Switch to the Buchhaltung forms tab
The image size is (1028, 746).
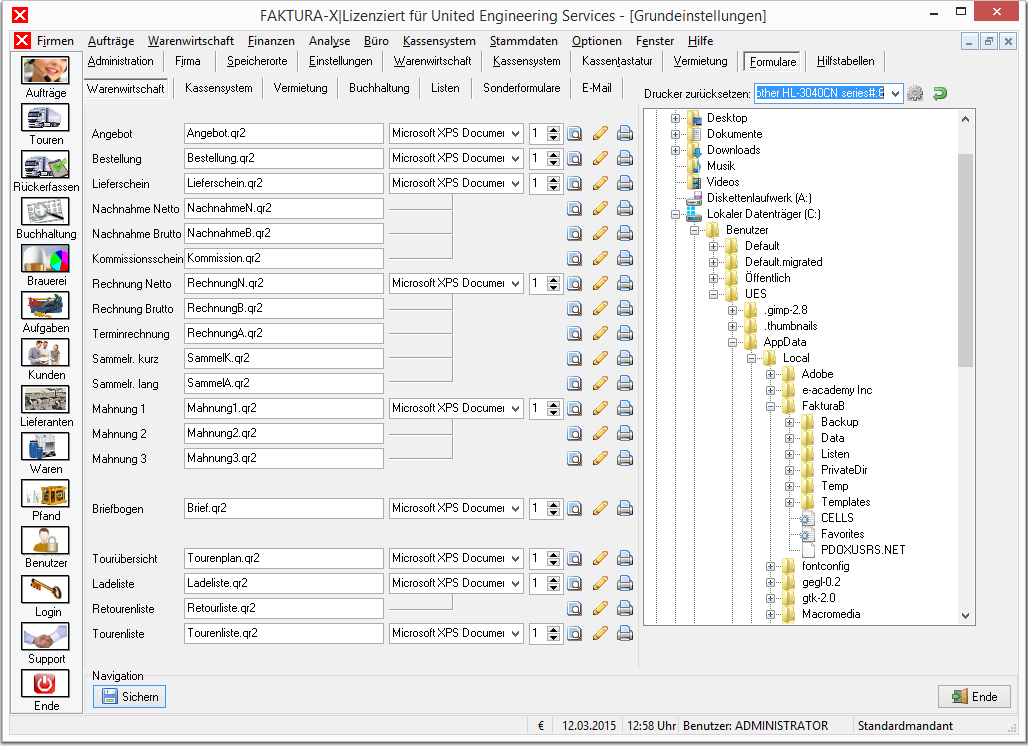tap(379, 88)
